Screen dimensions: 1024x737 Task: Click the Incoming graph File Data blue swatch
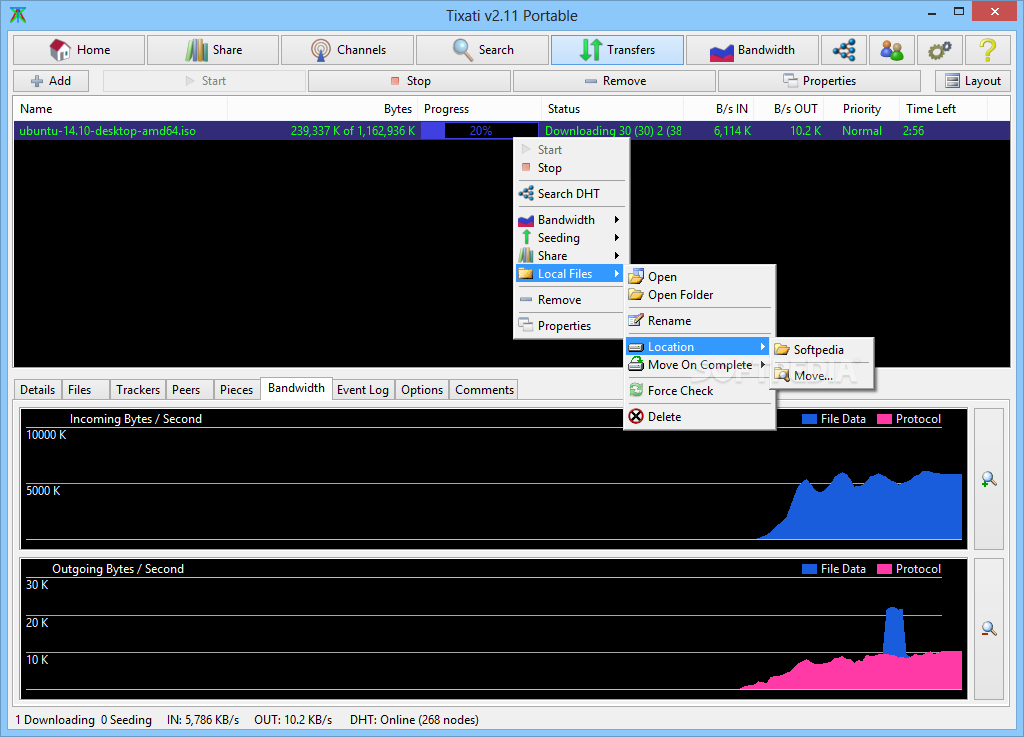[x=809, y=419]
